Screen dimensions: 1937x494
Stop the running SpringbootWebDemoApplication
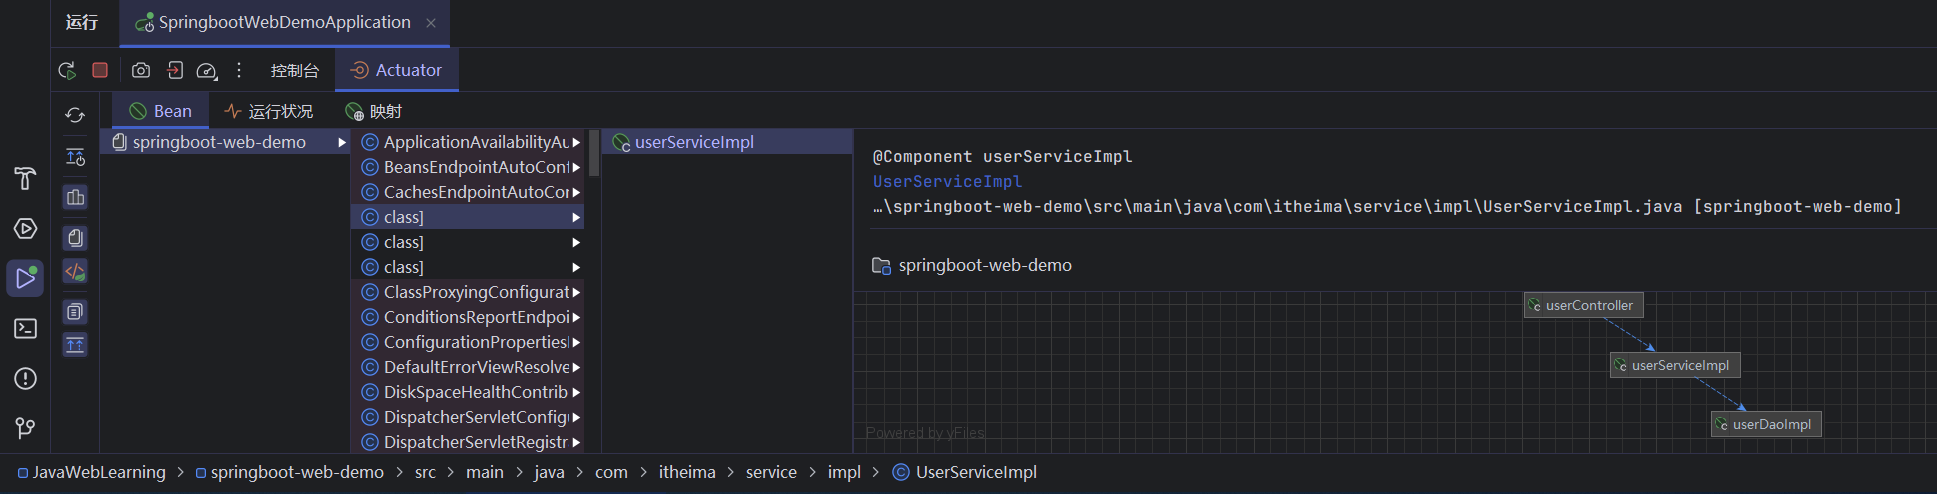coord(100,70)
